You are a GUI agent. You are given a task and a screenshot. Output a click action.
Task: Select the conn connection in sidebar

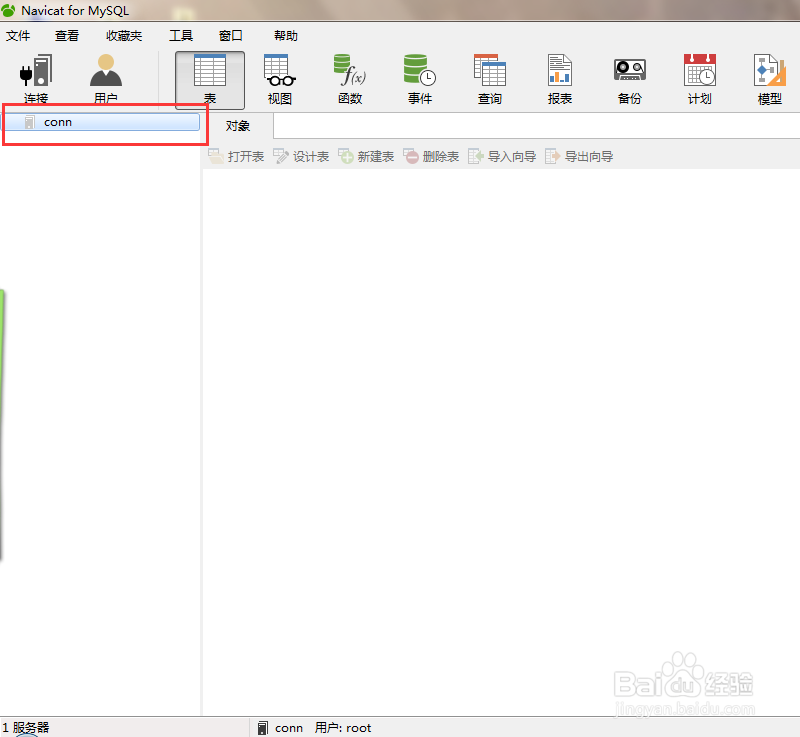(57, 122)
